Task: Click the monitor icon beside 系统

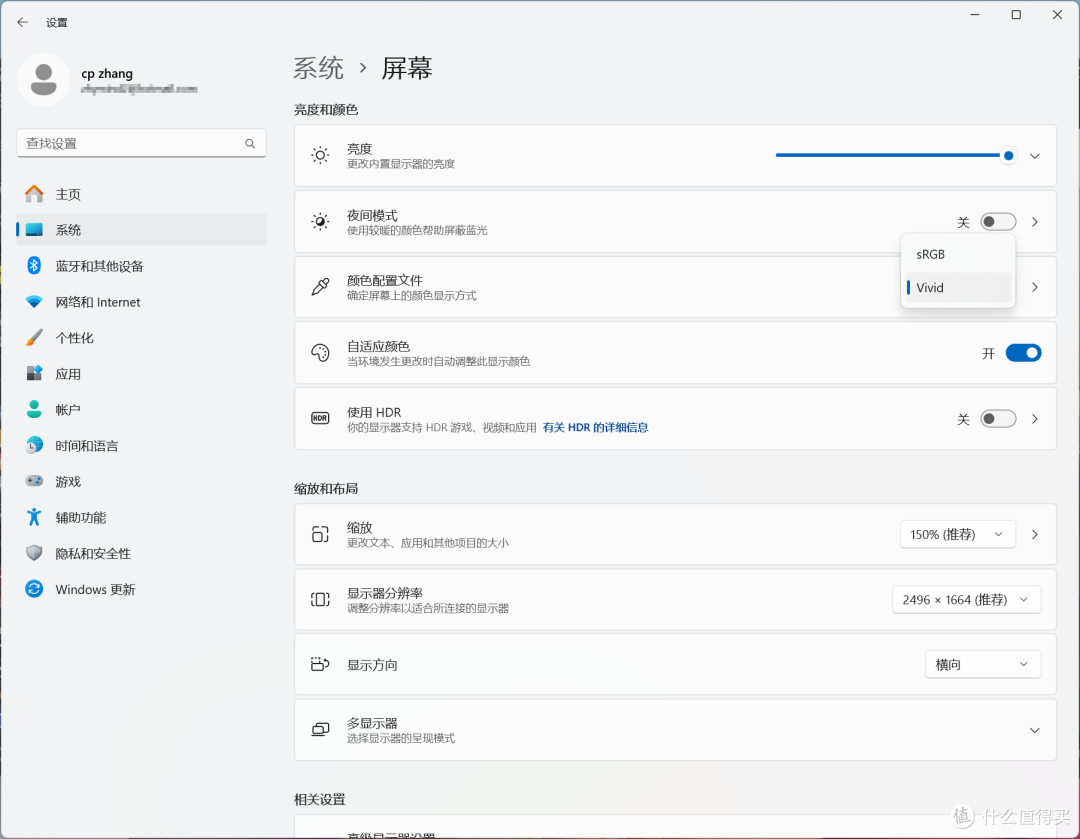Action: pos(34,230)
